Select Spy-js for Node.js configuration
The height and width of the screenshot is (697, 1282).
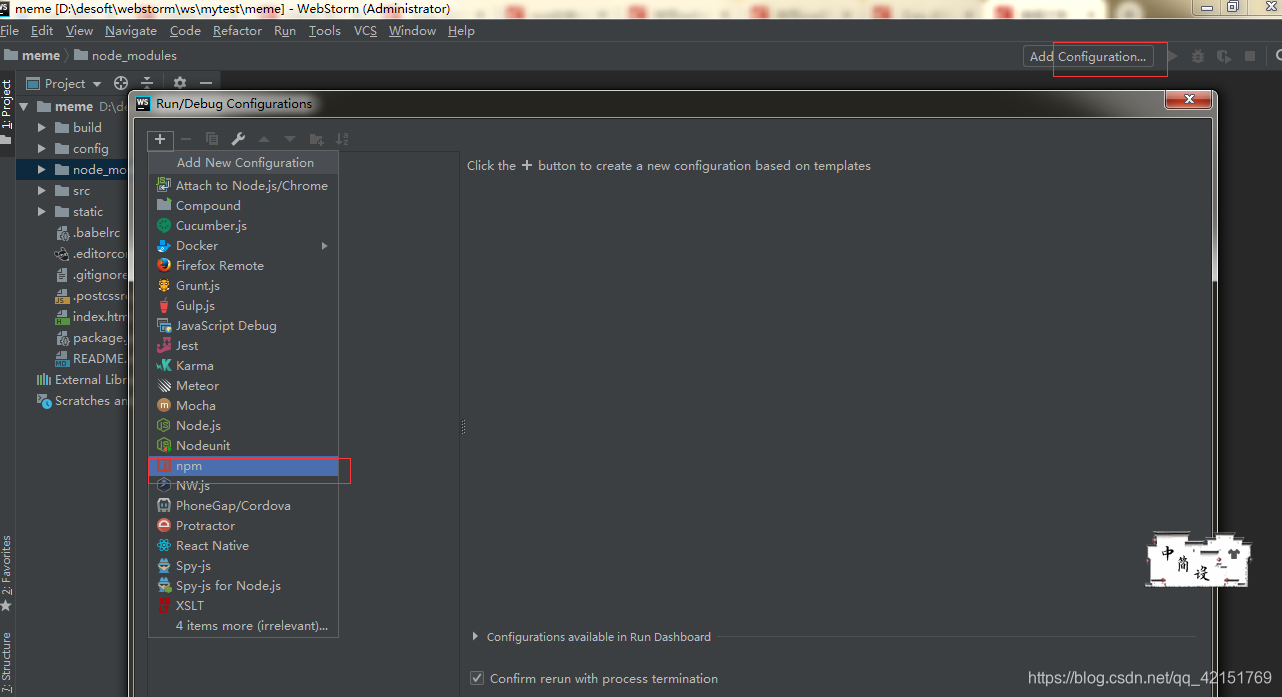tap(243, 585)
